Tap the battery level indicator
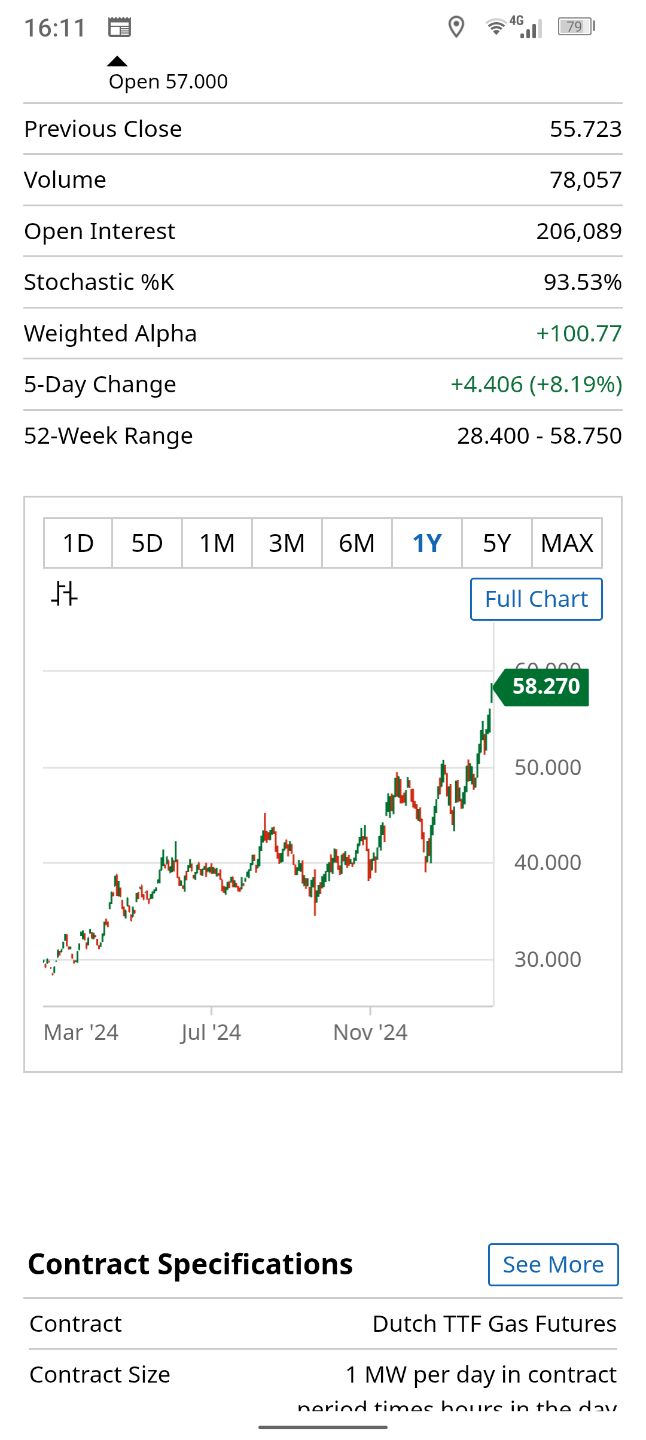The width and height of the screenshot is (646, 1440). [x=575, y=27]
